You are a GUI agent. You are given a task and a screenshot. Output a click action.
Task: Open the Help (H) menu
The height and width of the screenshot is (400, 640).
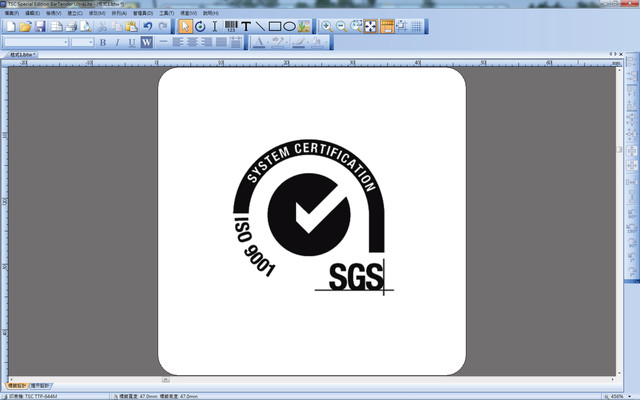click(x=211, y=13)
